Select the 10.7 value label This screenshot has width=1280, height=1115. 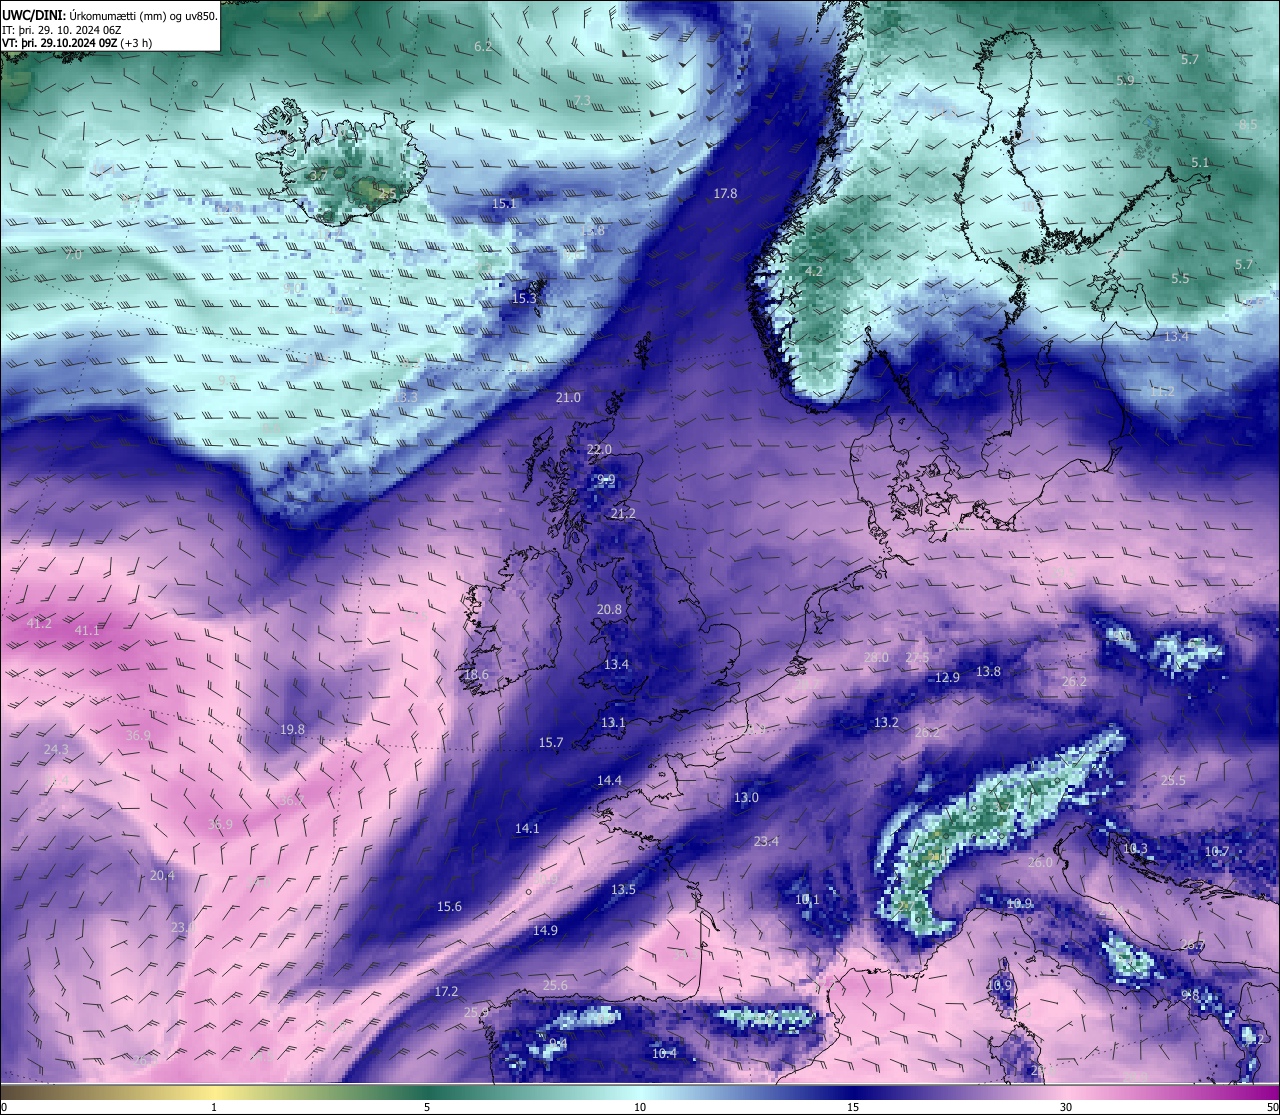click(x=1216, y=851)
